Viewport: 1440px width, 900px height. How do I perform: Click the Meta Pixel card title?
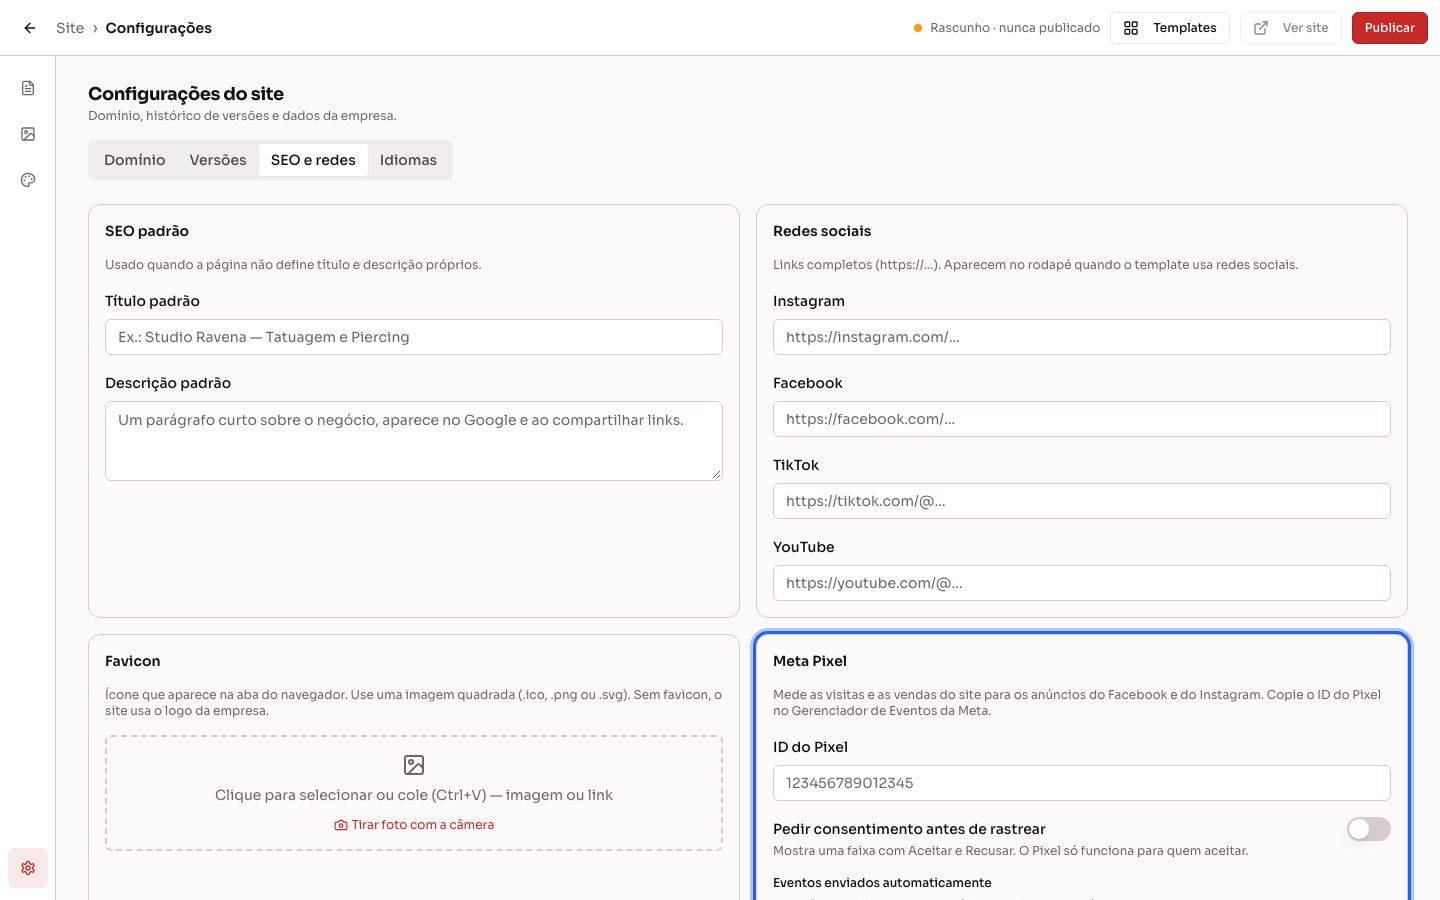[x=810, y=661]
